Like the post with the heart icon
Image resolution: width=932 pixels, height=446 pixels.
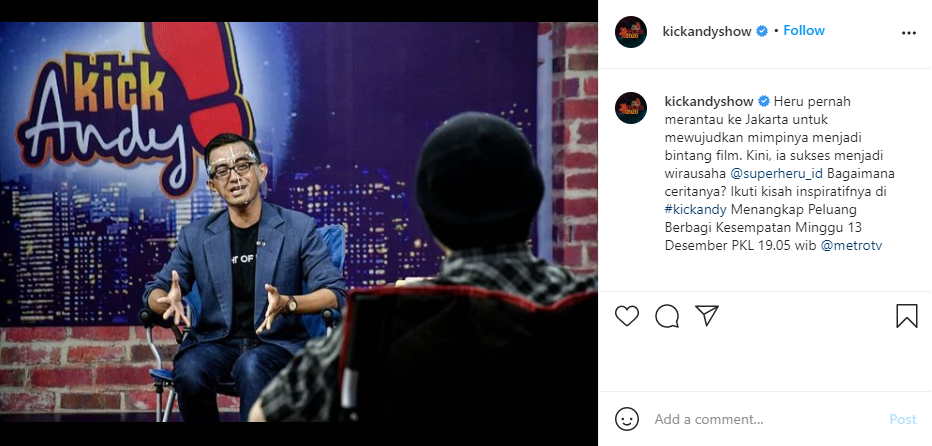tap(626, 316)
